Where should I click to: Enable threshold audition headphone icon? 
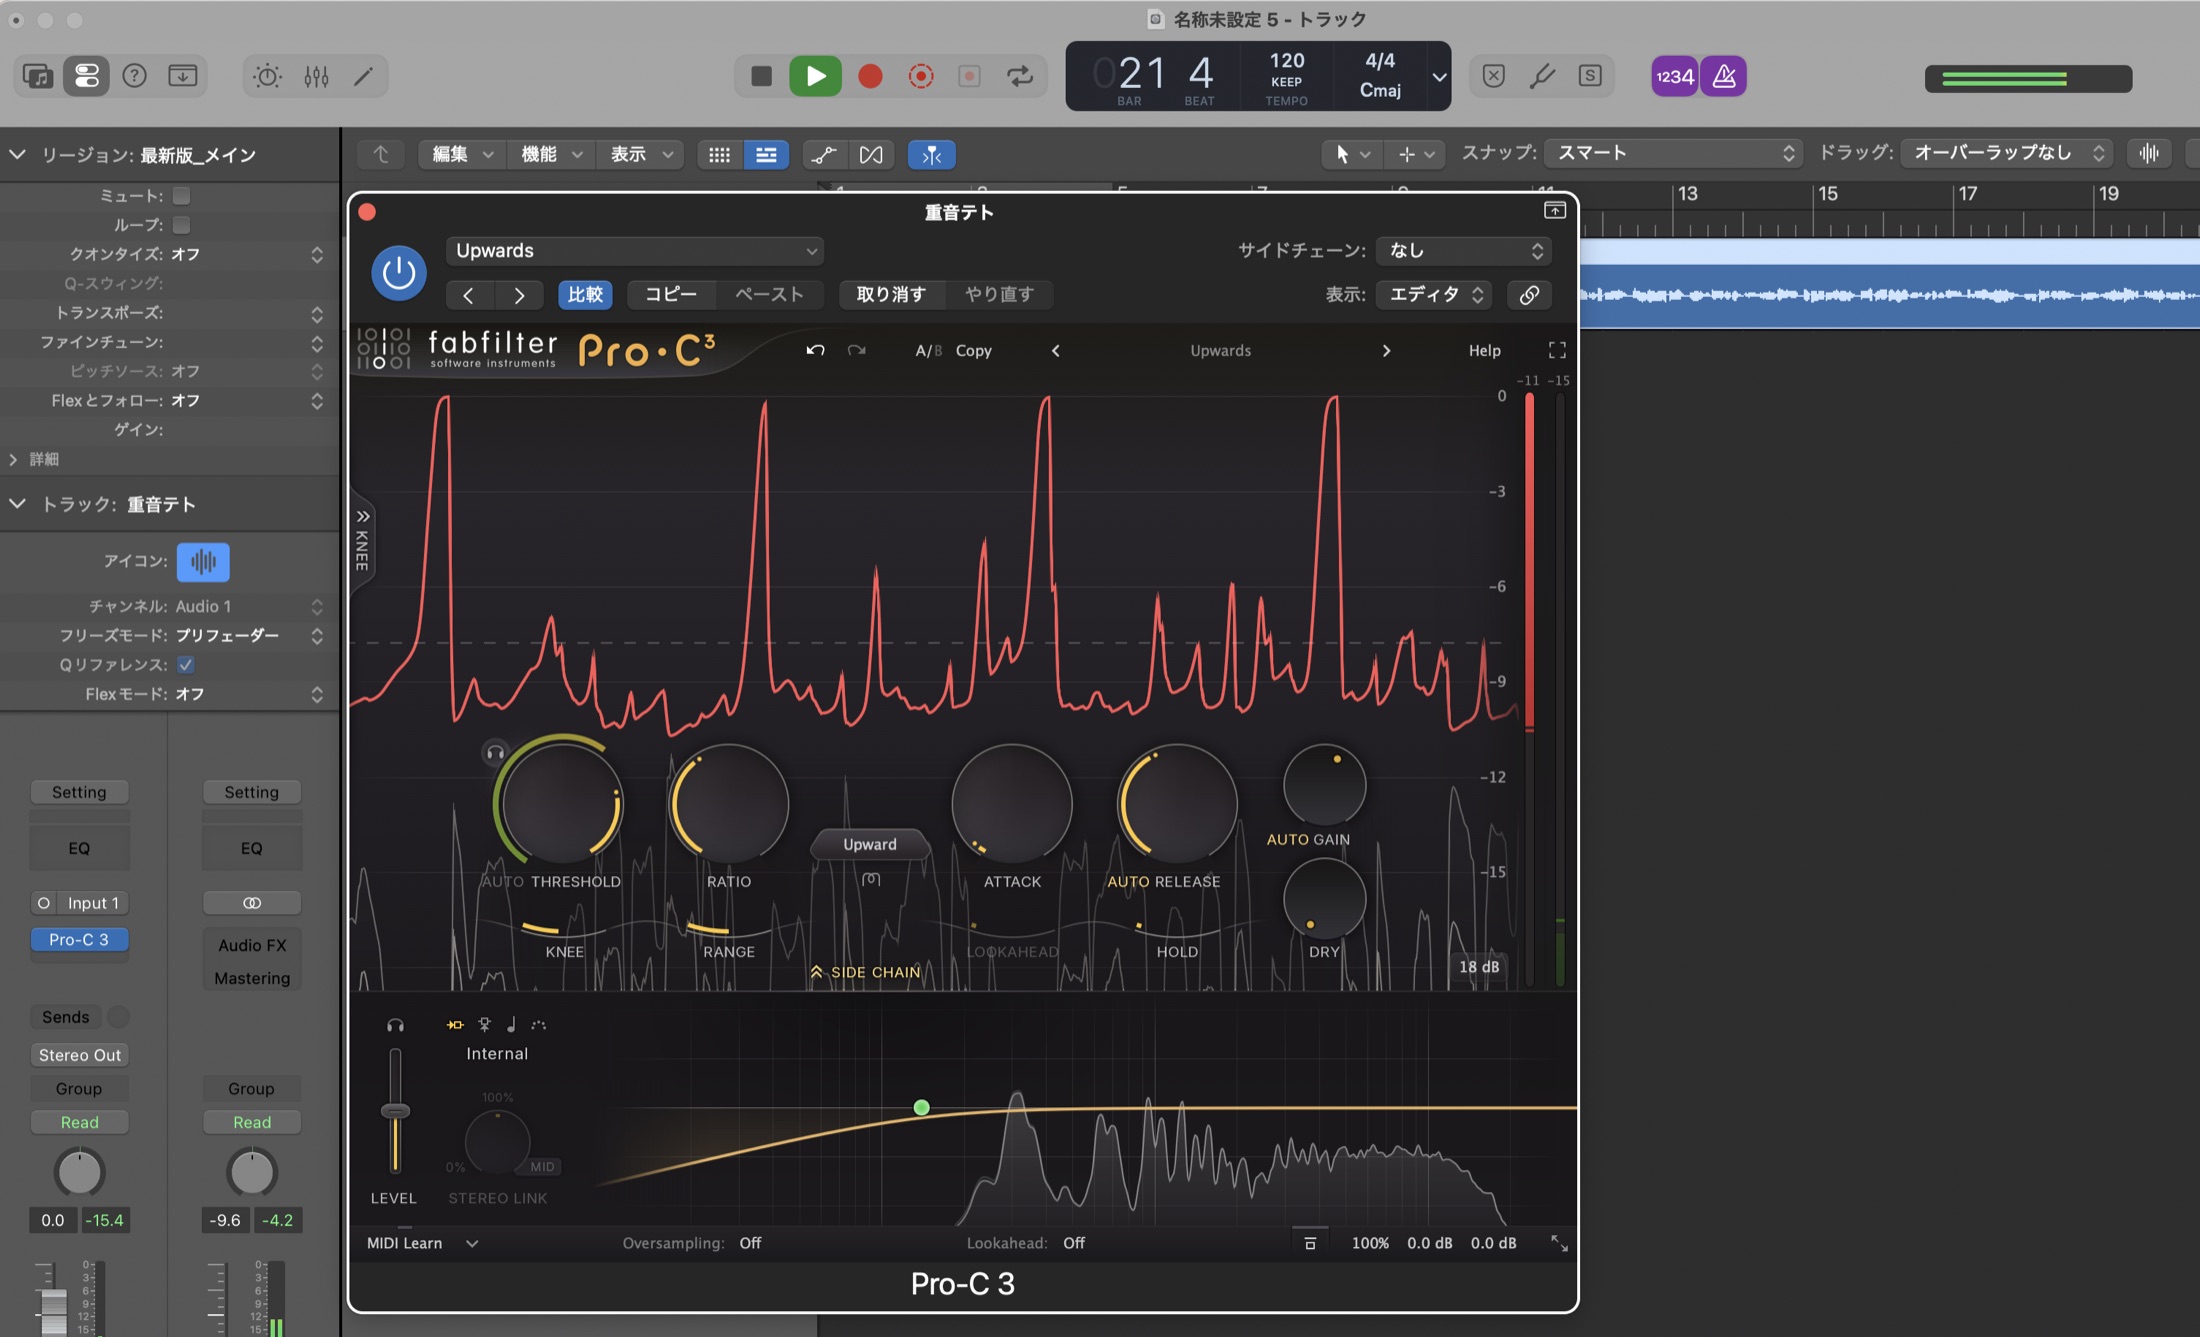tap(494, 752)
